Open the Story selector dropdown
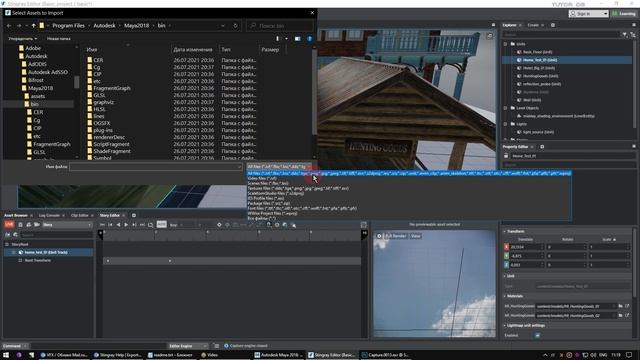The width and height of the screenshot is (640, 360). (x=67, y=225)
